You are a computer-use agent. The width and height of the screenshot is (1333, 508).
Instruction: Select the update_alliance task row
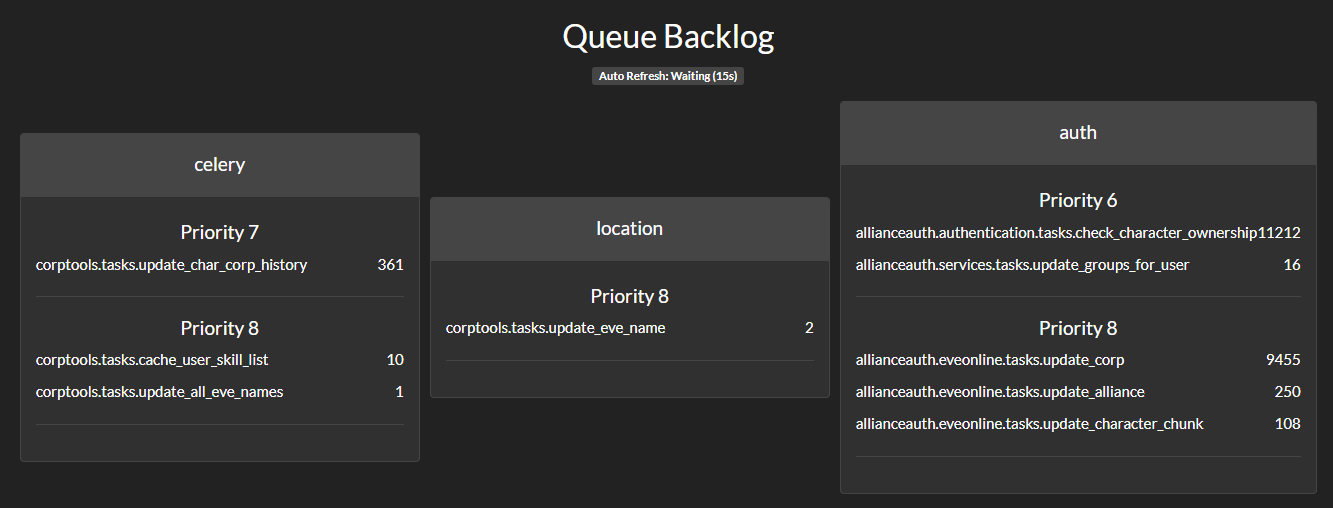coord(1000,392)
